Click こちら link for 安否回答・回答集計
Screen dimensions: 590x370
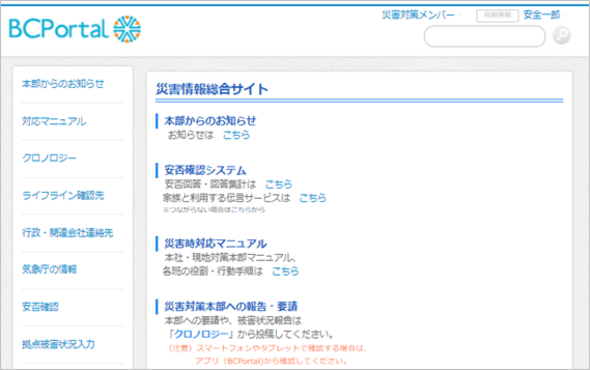coord(278,184)
